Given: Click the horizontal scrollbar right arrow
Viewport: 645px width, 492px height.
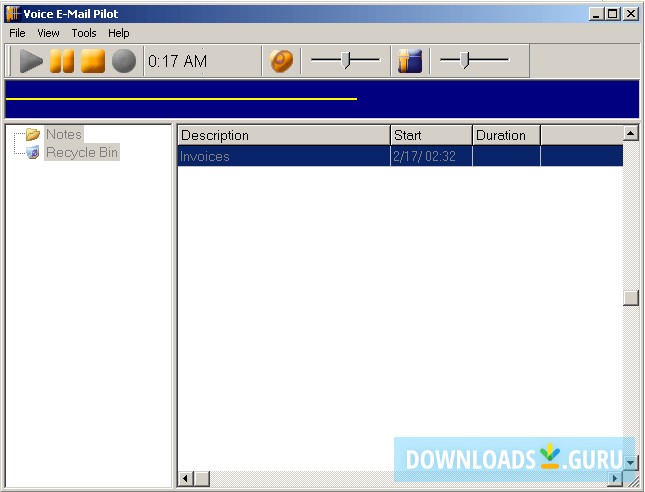Looking at the screenshot, I should pyautogui.click(x=615, y=478).
